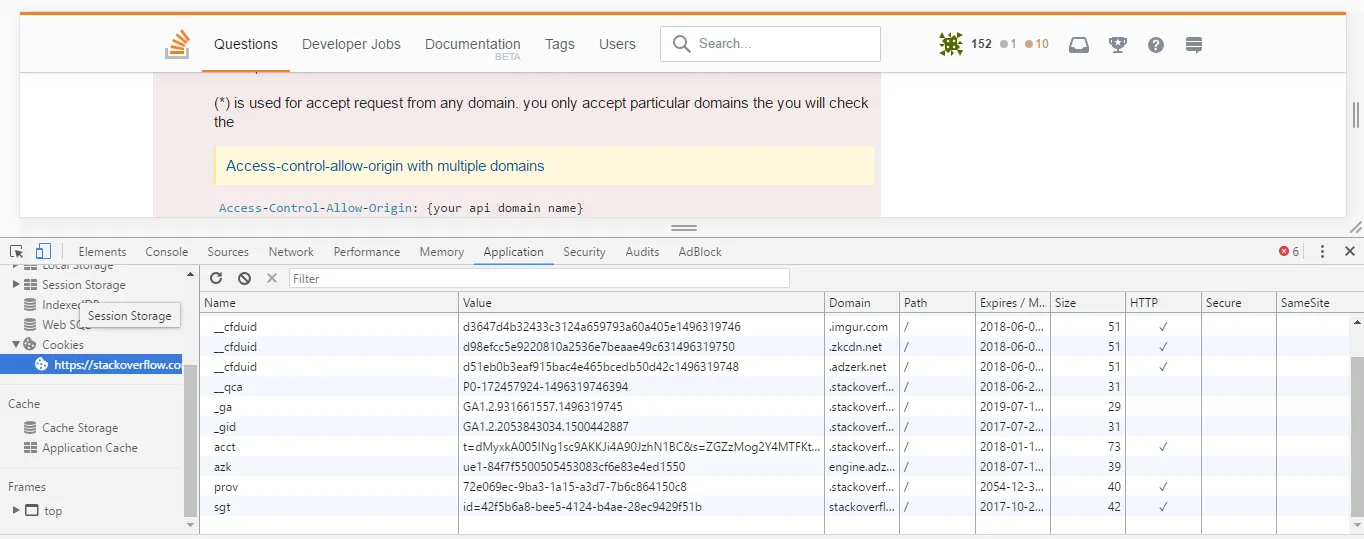The image size is (1364, 539).
Task: Open the Stack Exchange site switcher icon
Action: click(1193, 45)
